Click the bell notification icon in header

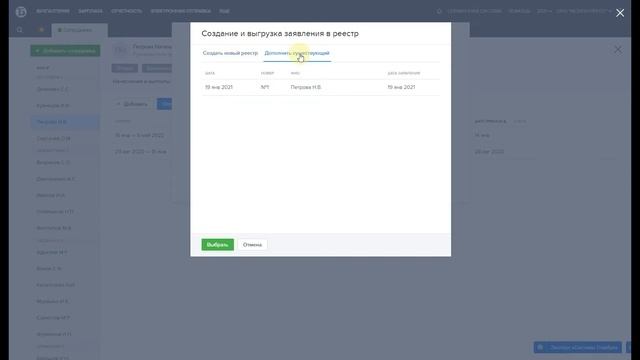439,11
